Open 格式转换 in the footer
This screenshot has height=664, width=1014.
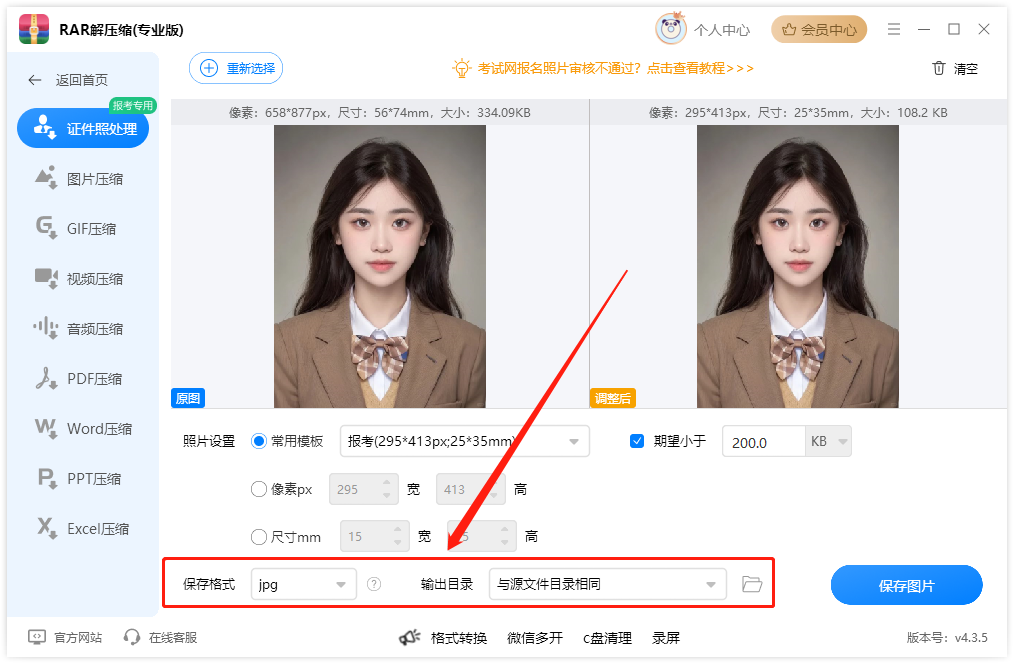(458, 638)
